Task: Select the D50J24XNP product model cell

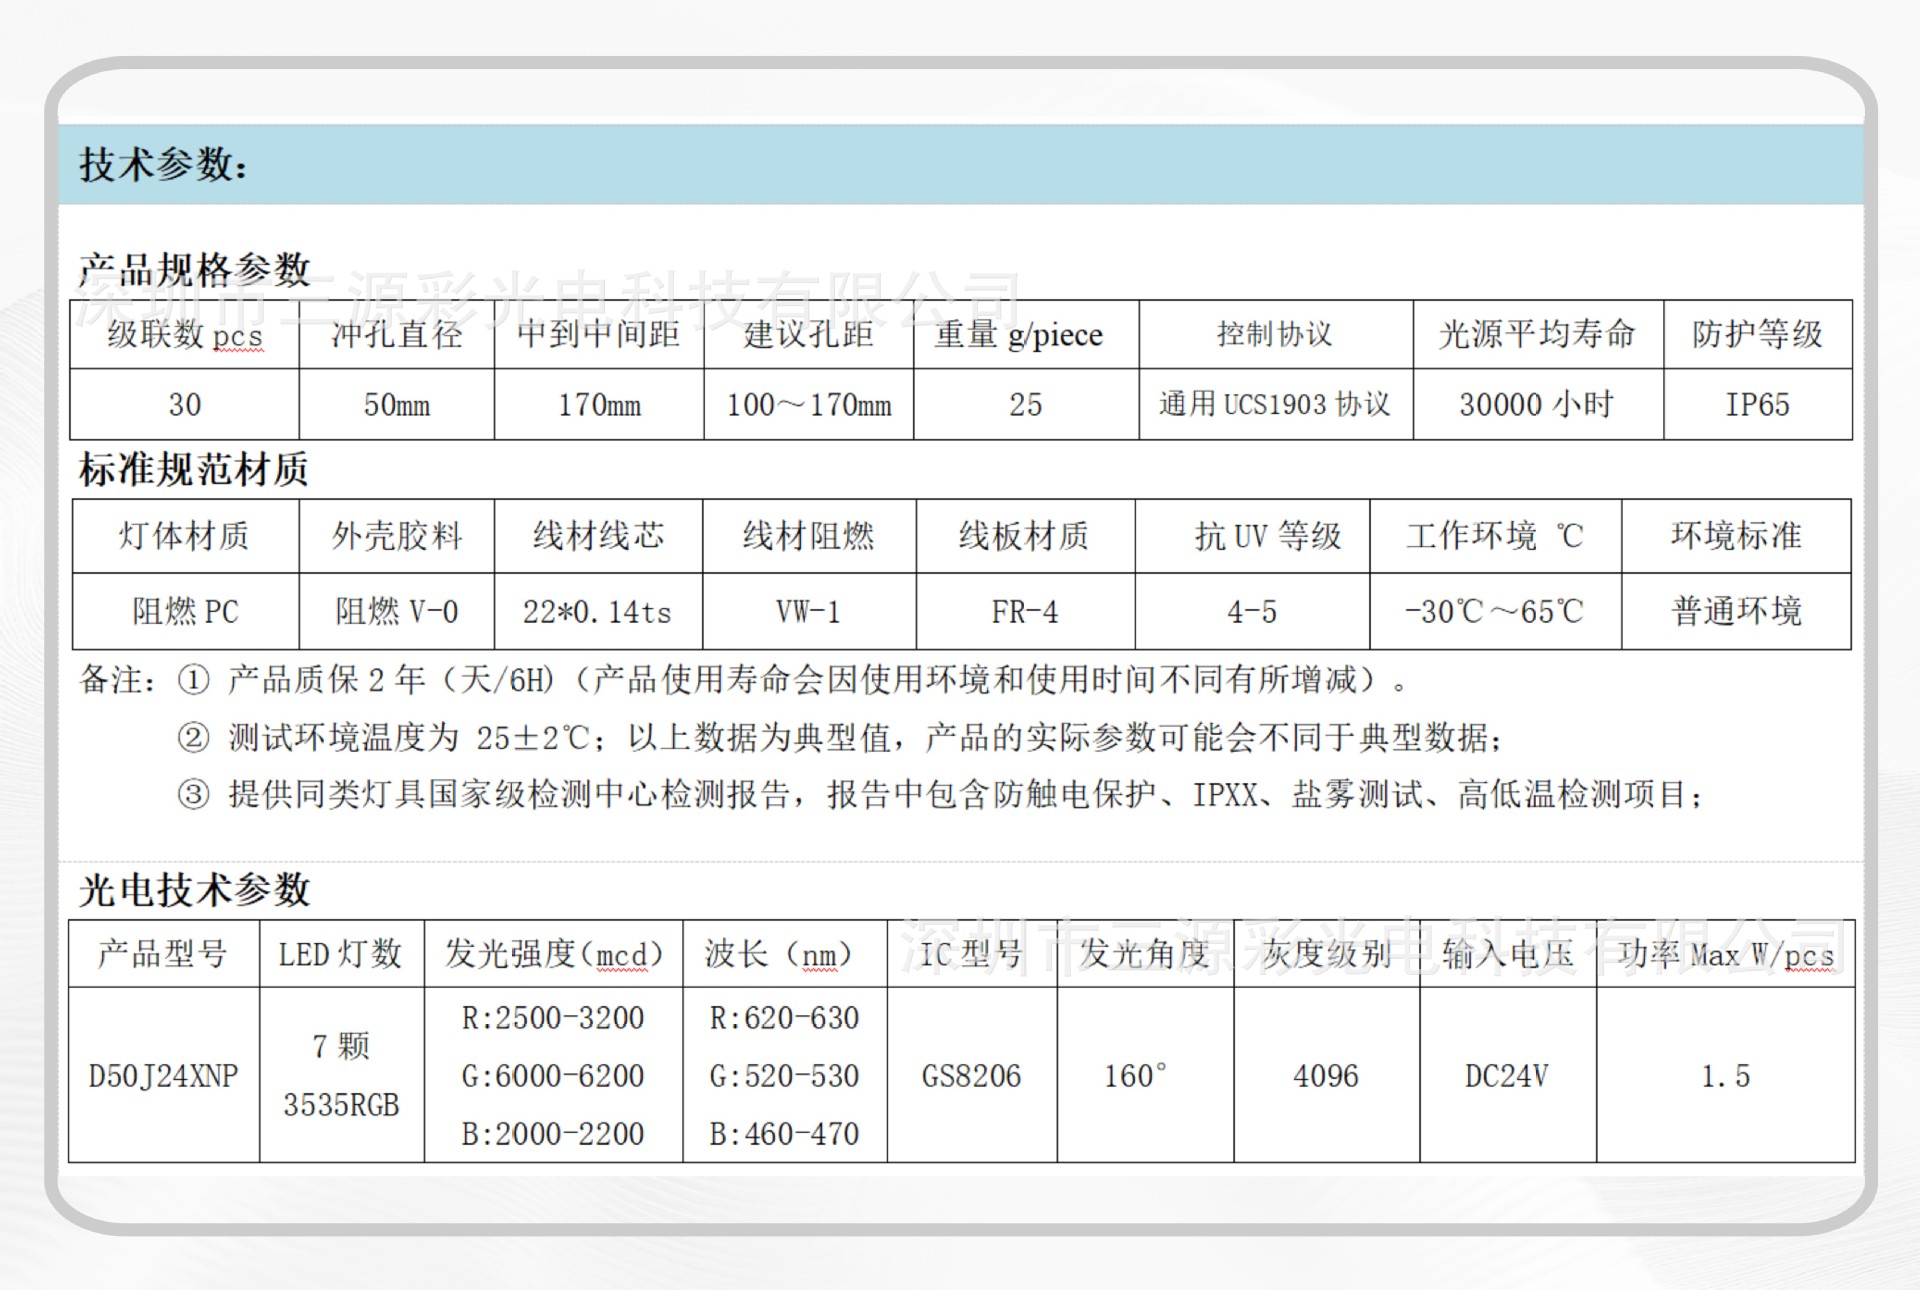Action: point(163,1076)
